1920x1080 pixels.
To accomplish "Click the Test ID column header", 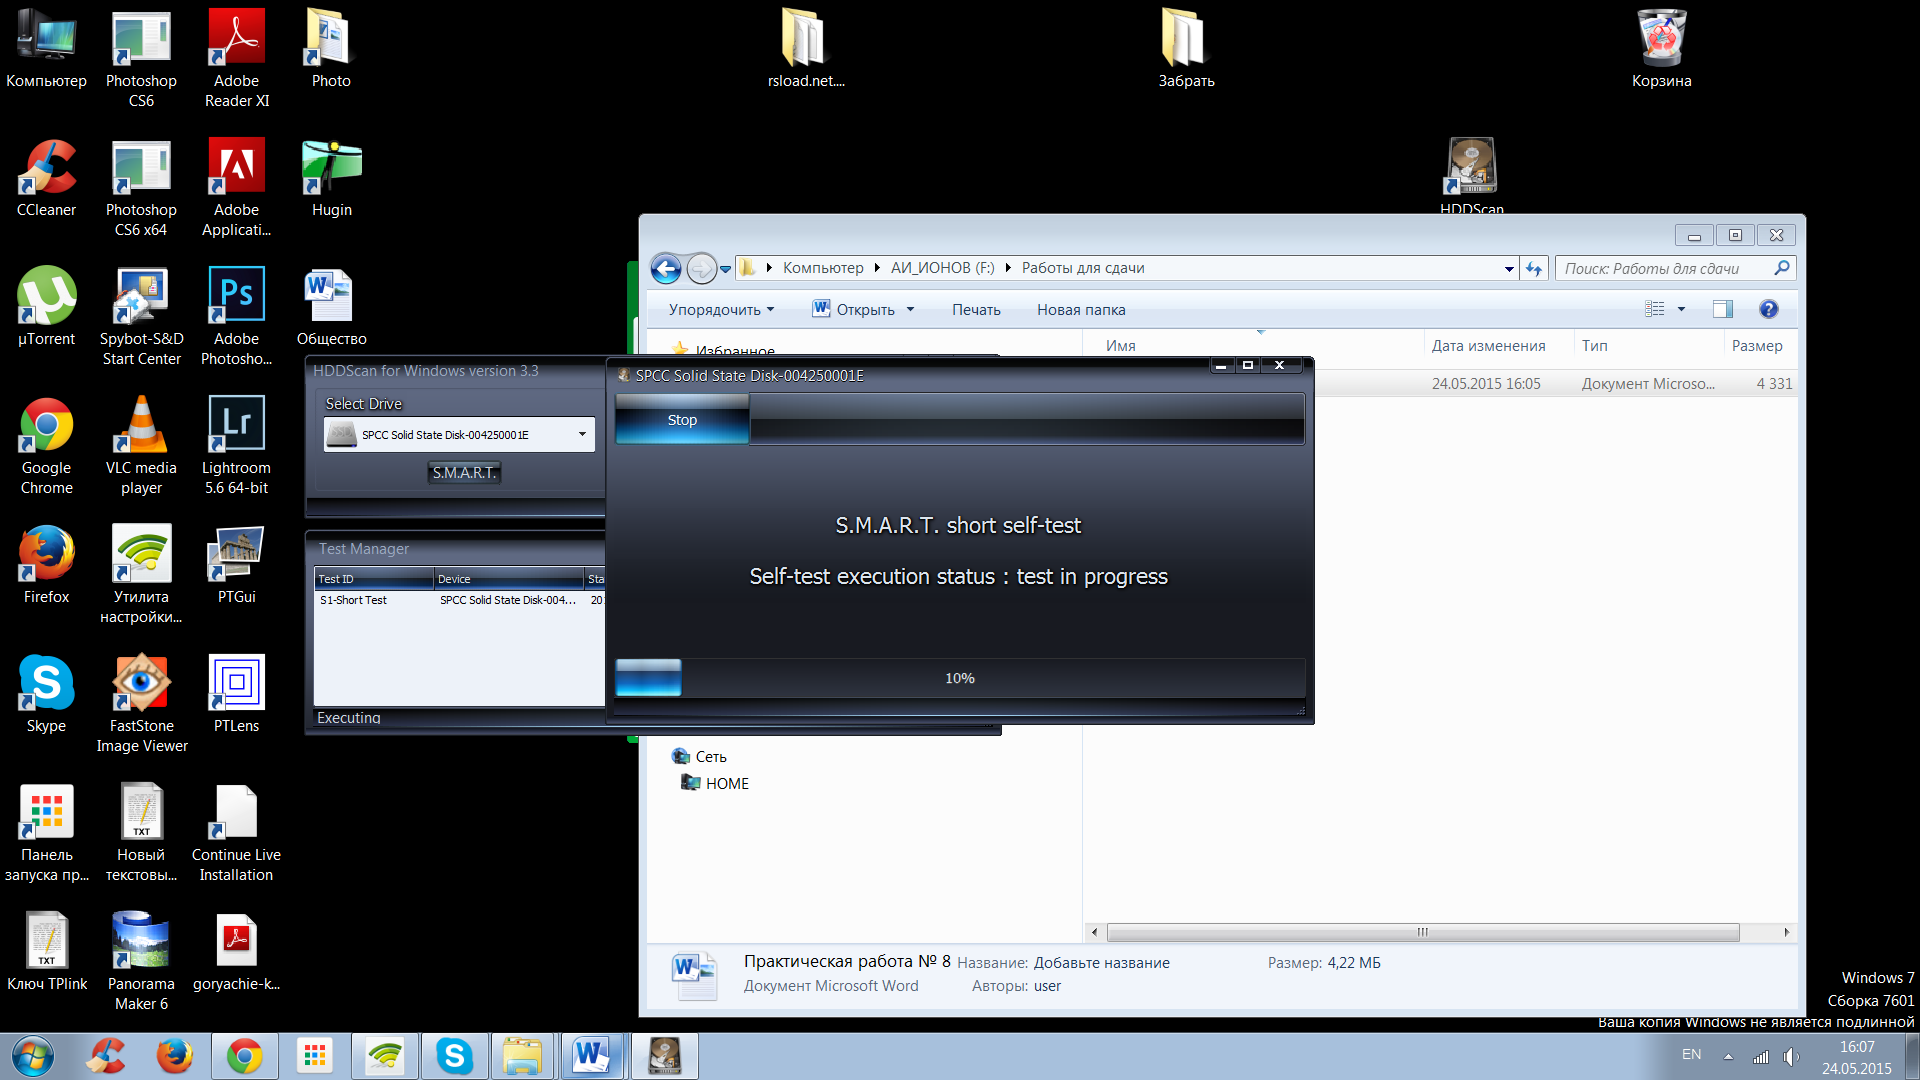I will click(x=374, y=579).
